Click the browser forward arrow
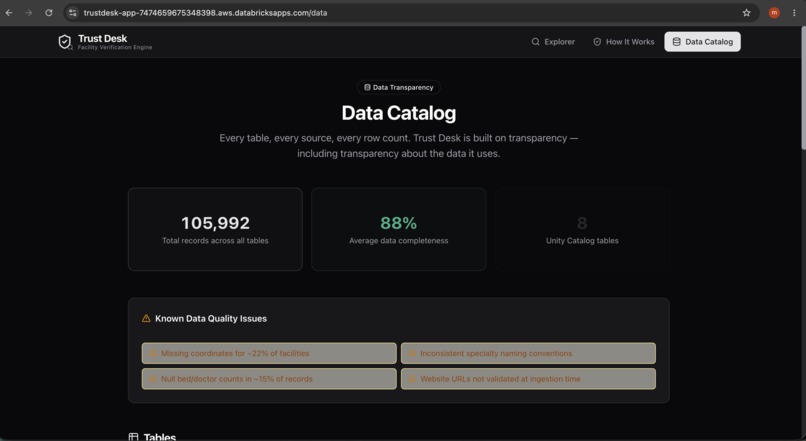This screenshot has width=806, height=441. click(29, 13)
